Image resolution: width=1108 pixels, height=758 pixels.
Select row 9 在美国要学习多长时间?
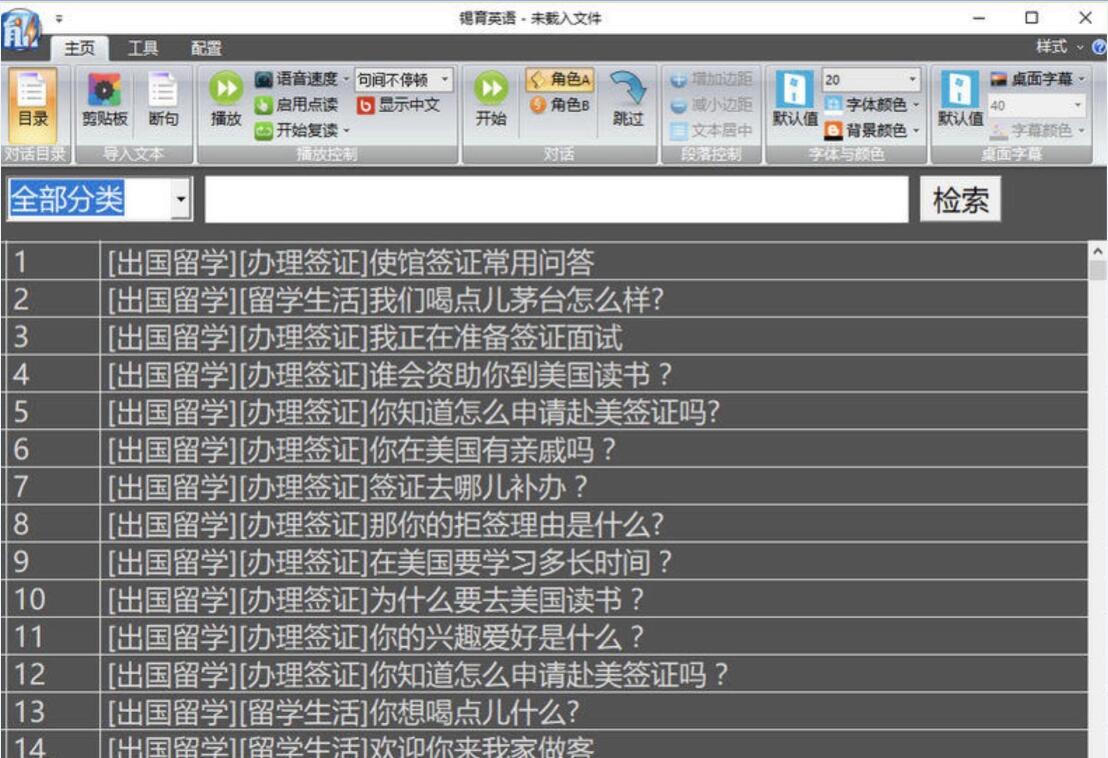point(545,562)
